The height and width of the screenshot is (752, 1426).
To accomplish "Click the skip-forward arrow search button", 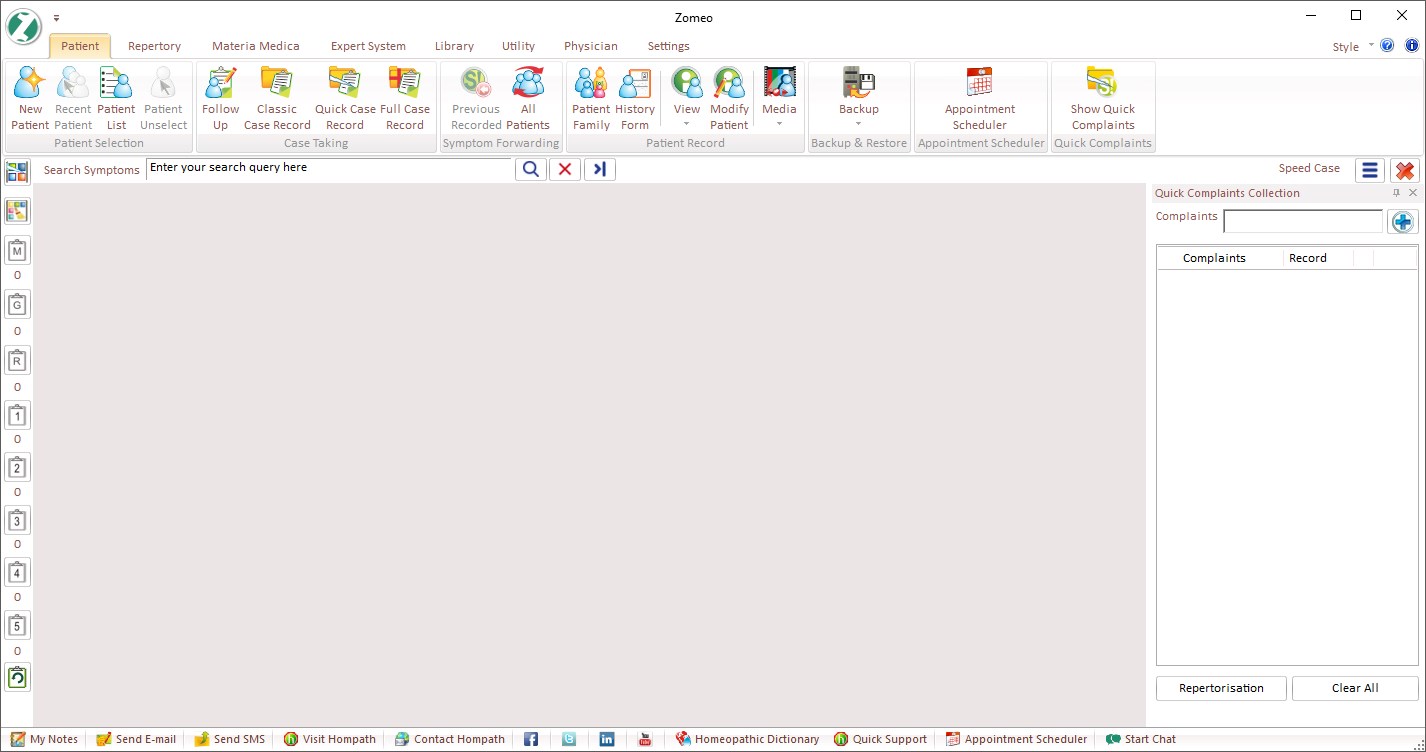I will tap(599, 169).
